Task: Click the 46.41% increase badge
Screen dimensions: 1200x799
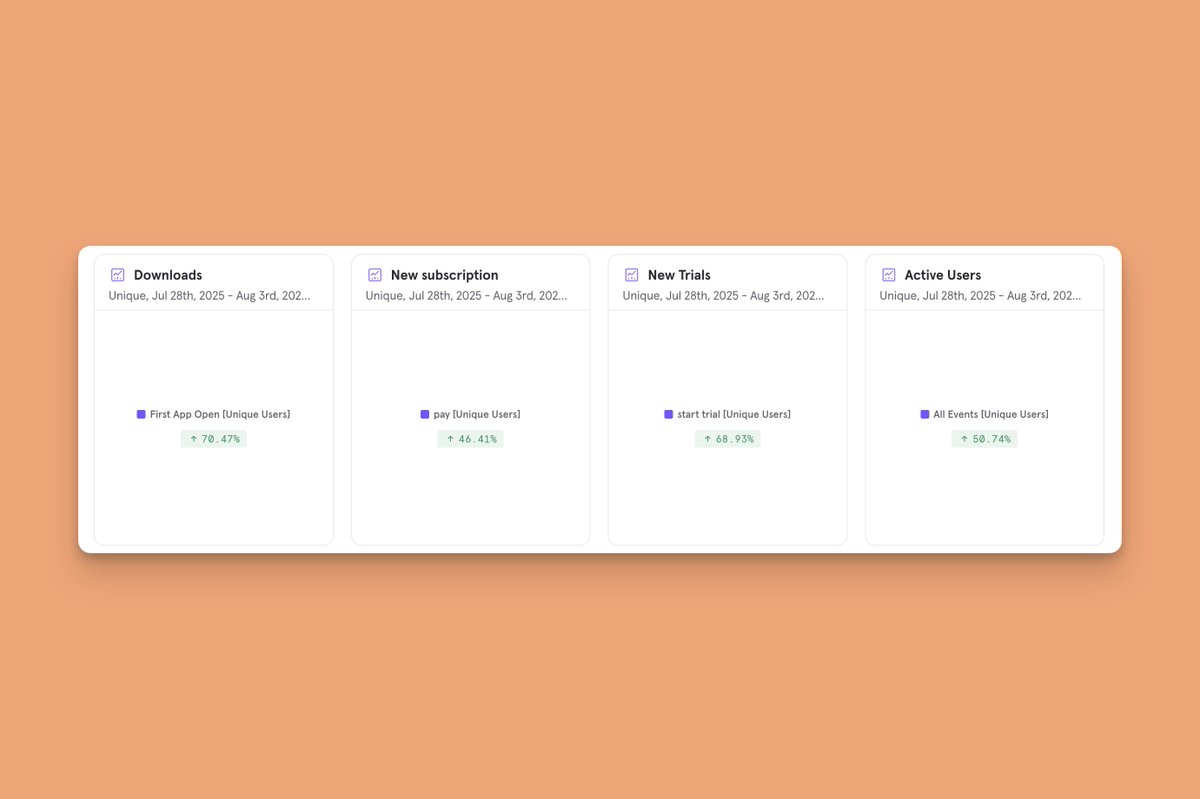Action: pyautogui.click(x=471, y=439)
